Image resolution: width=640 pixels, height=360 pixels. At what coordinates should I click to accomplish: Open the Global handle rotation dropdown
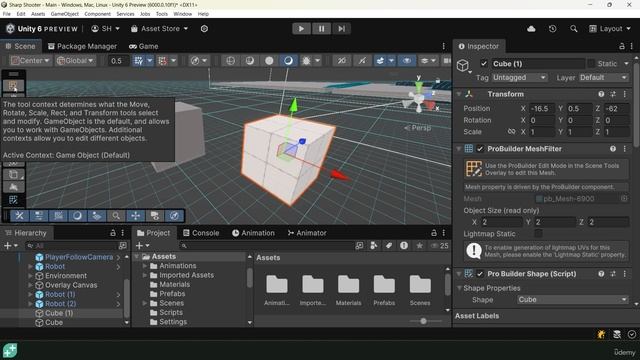75,60
